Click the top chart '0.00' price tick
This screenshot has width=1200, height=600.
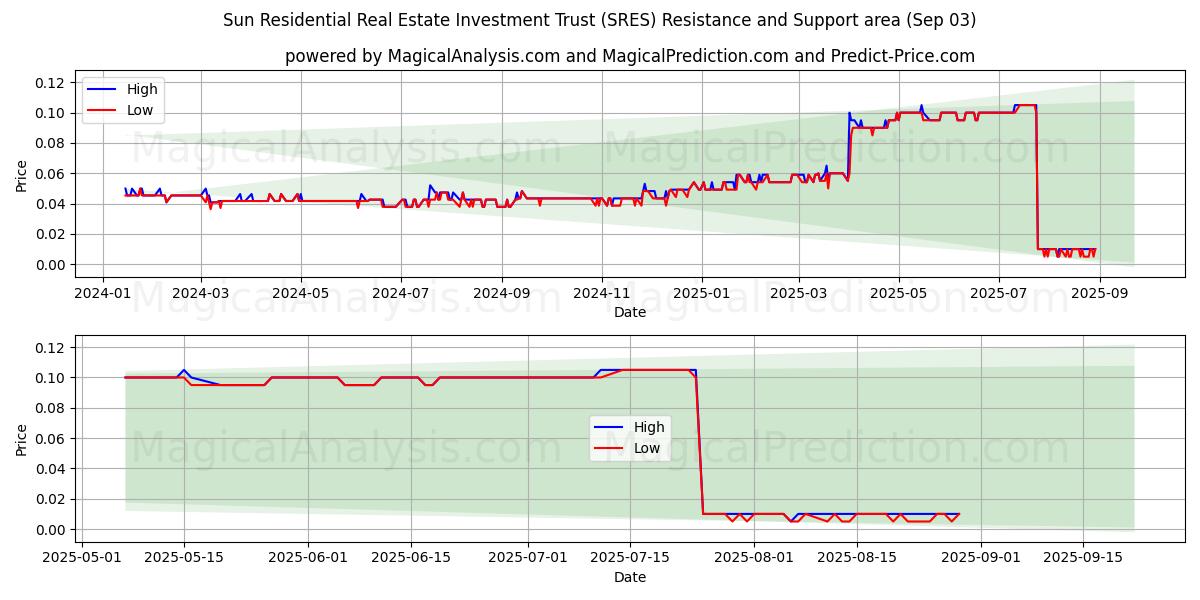click(52, 265)
